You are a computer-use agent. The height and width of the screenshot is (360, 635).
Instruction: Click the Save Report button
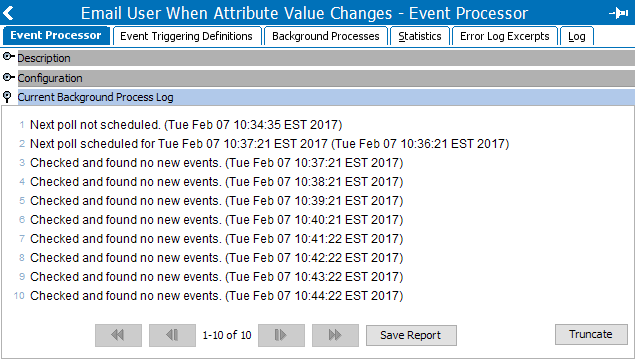click(x=411, y=335)
